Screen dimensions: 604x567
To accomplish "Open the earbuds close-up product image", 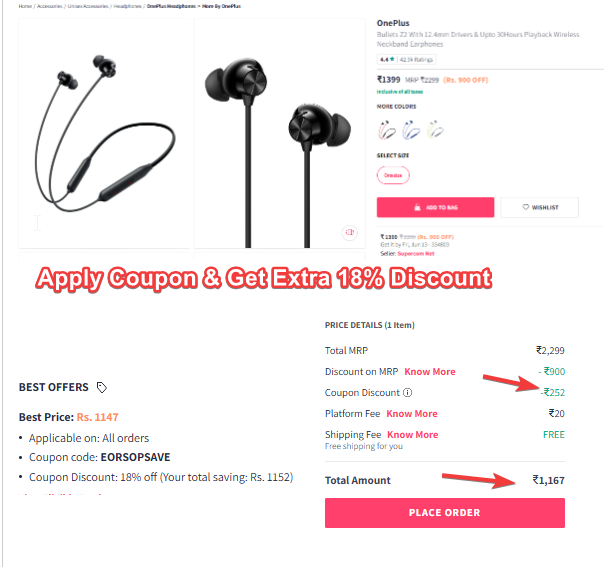I will click(x=279, y=133).
